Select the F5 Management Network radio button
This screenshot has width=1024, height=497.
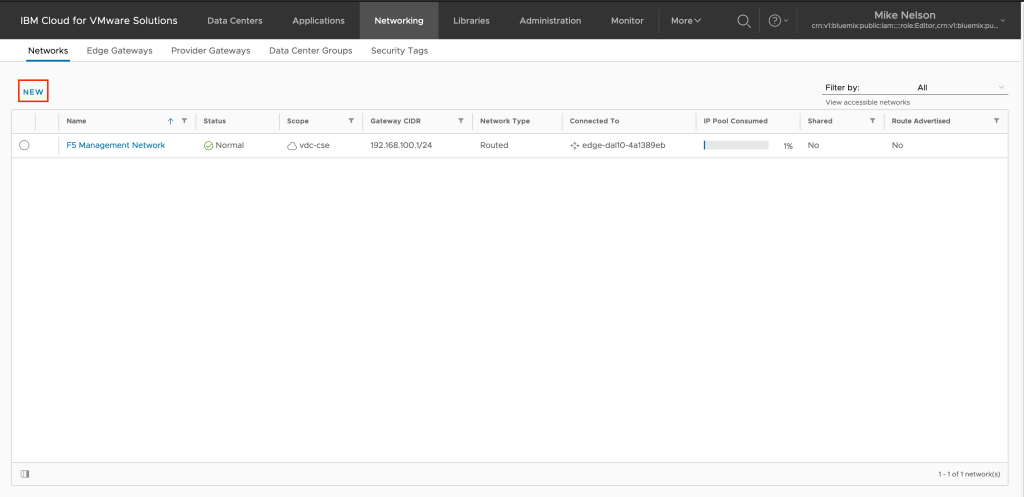[x=24, y=145]
